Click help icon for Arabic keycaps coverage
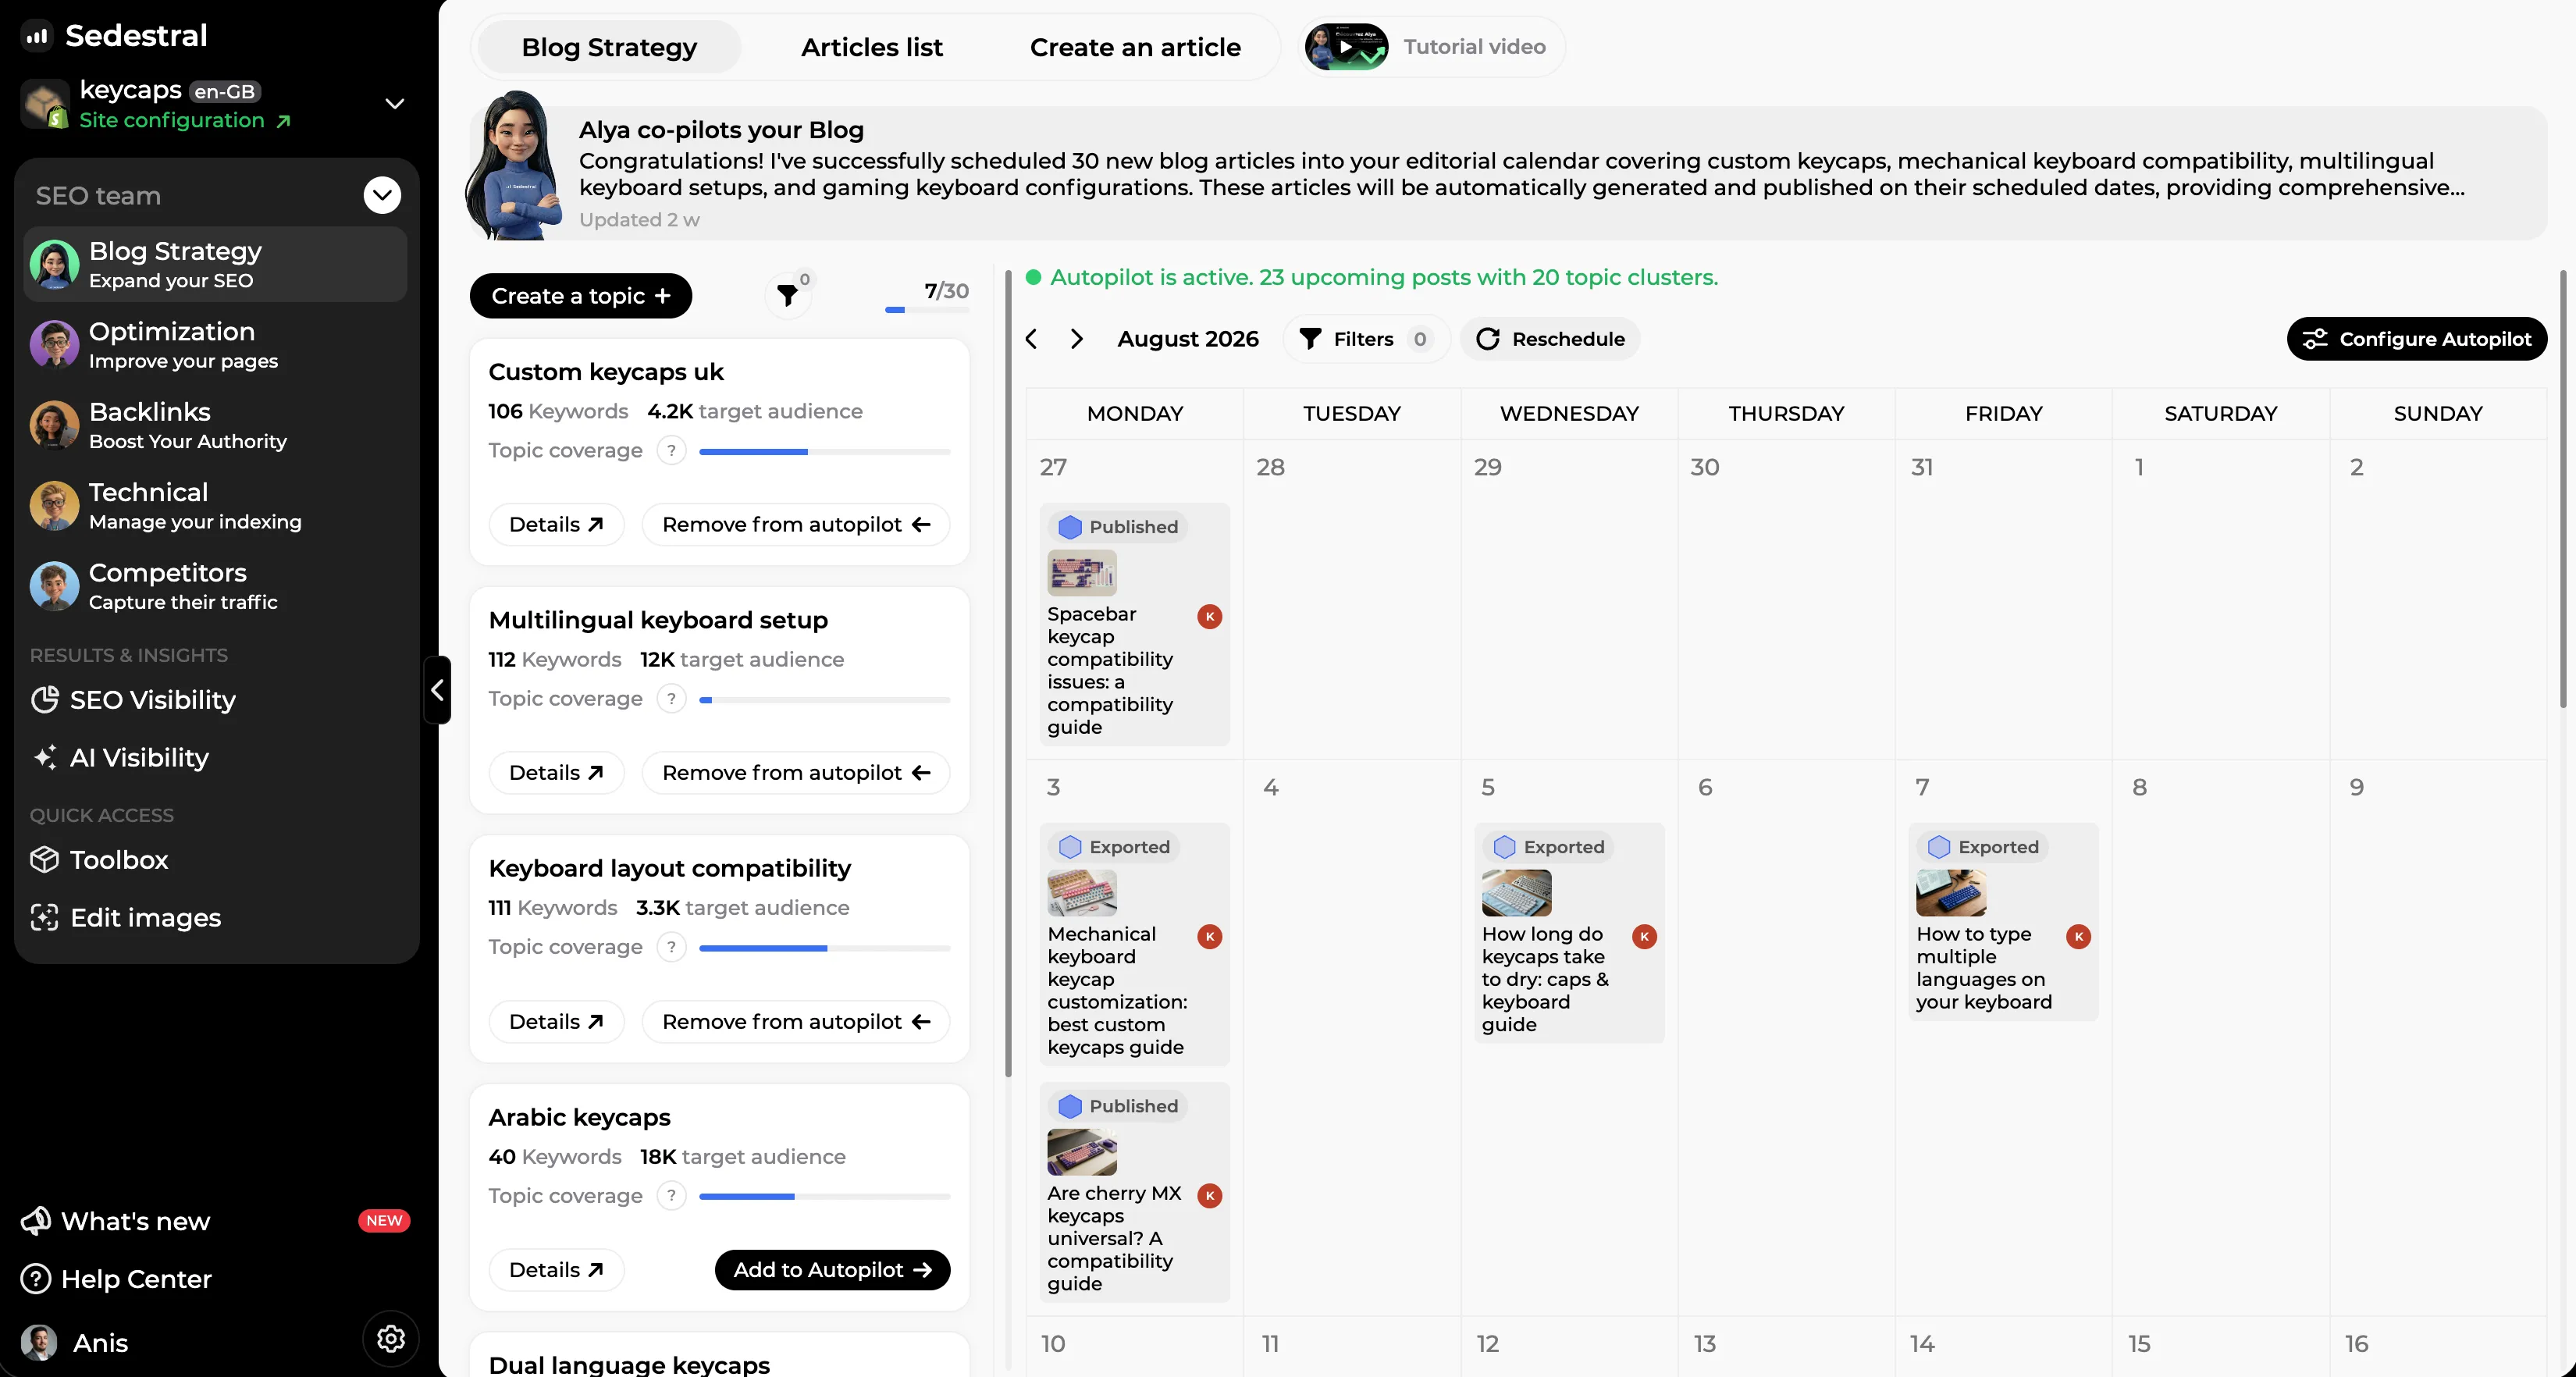The image size is (2576, 1377). pyautogui.click(x=671, y=1196)
